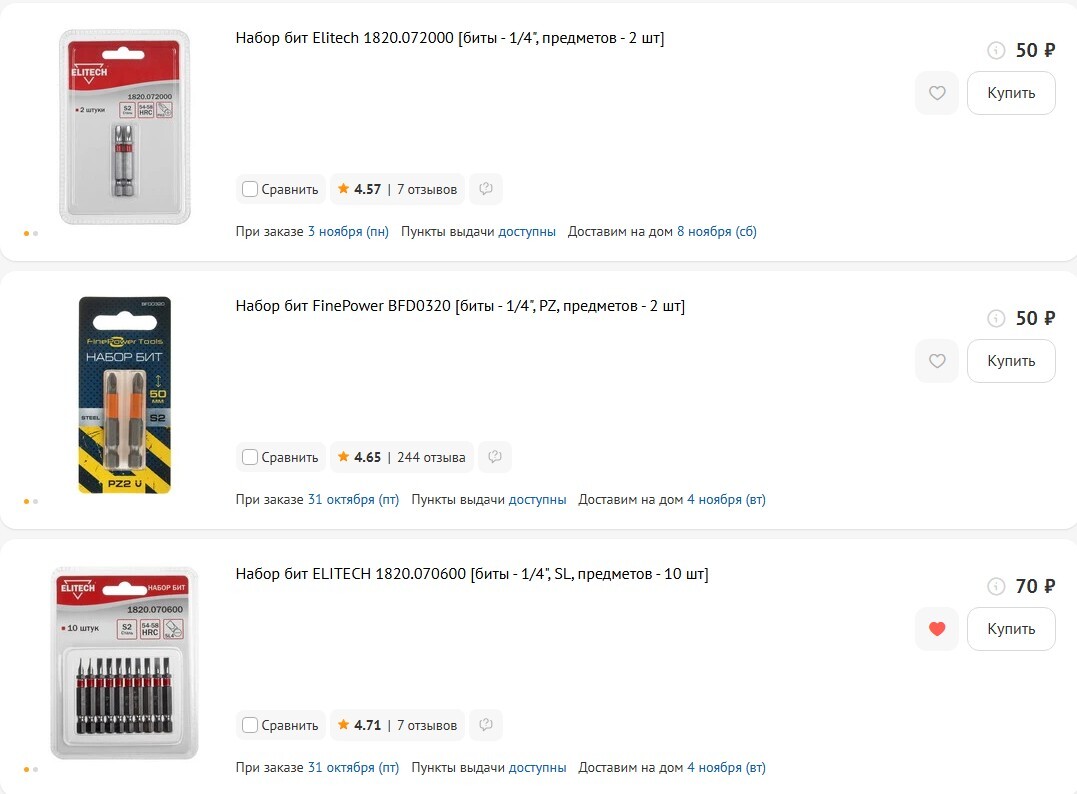Remove ELITECH 1820.070600 from favorites
The height and width of the screenshot is (794, 1077).
[x=936, y=629]
